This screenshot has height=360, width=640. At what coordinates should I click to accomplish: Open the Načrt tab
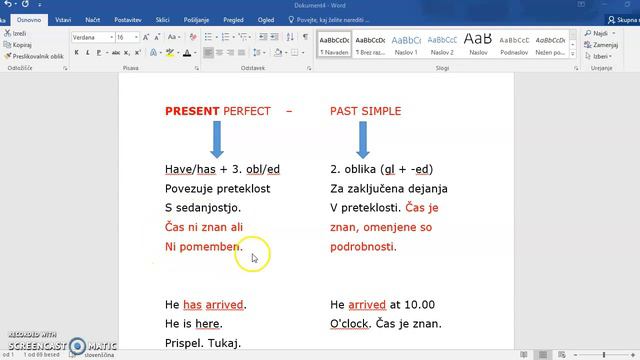coord(93,20)
